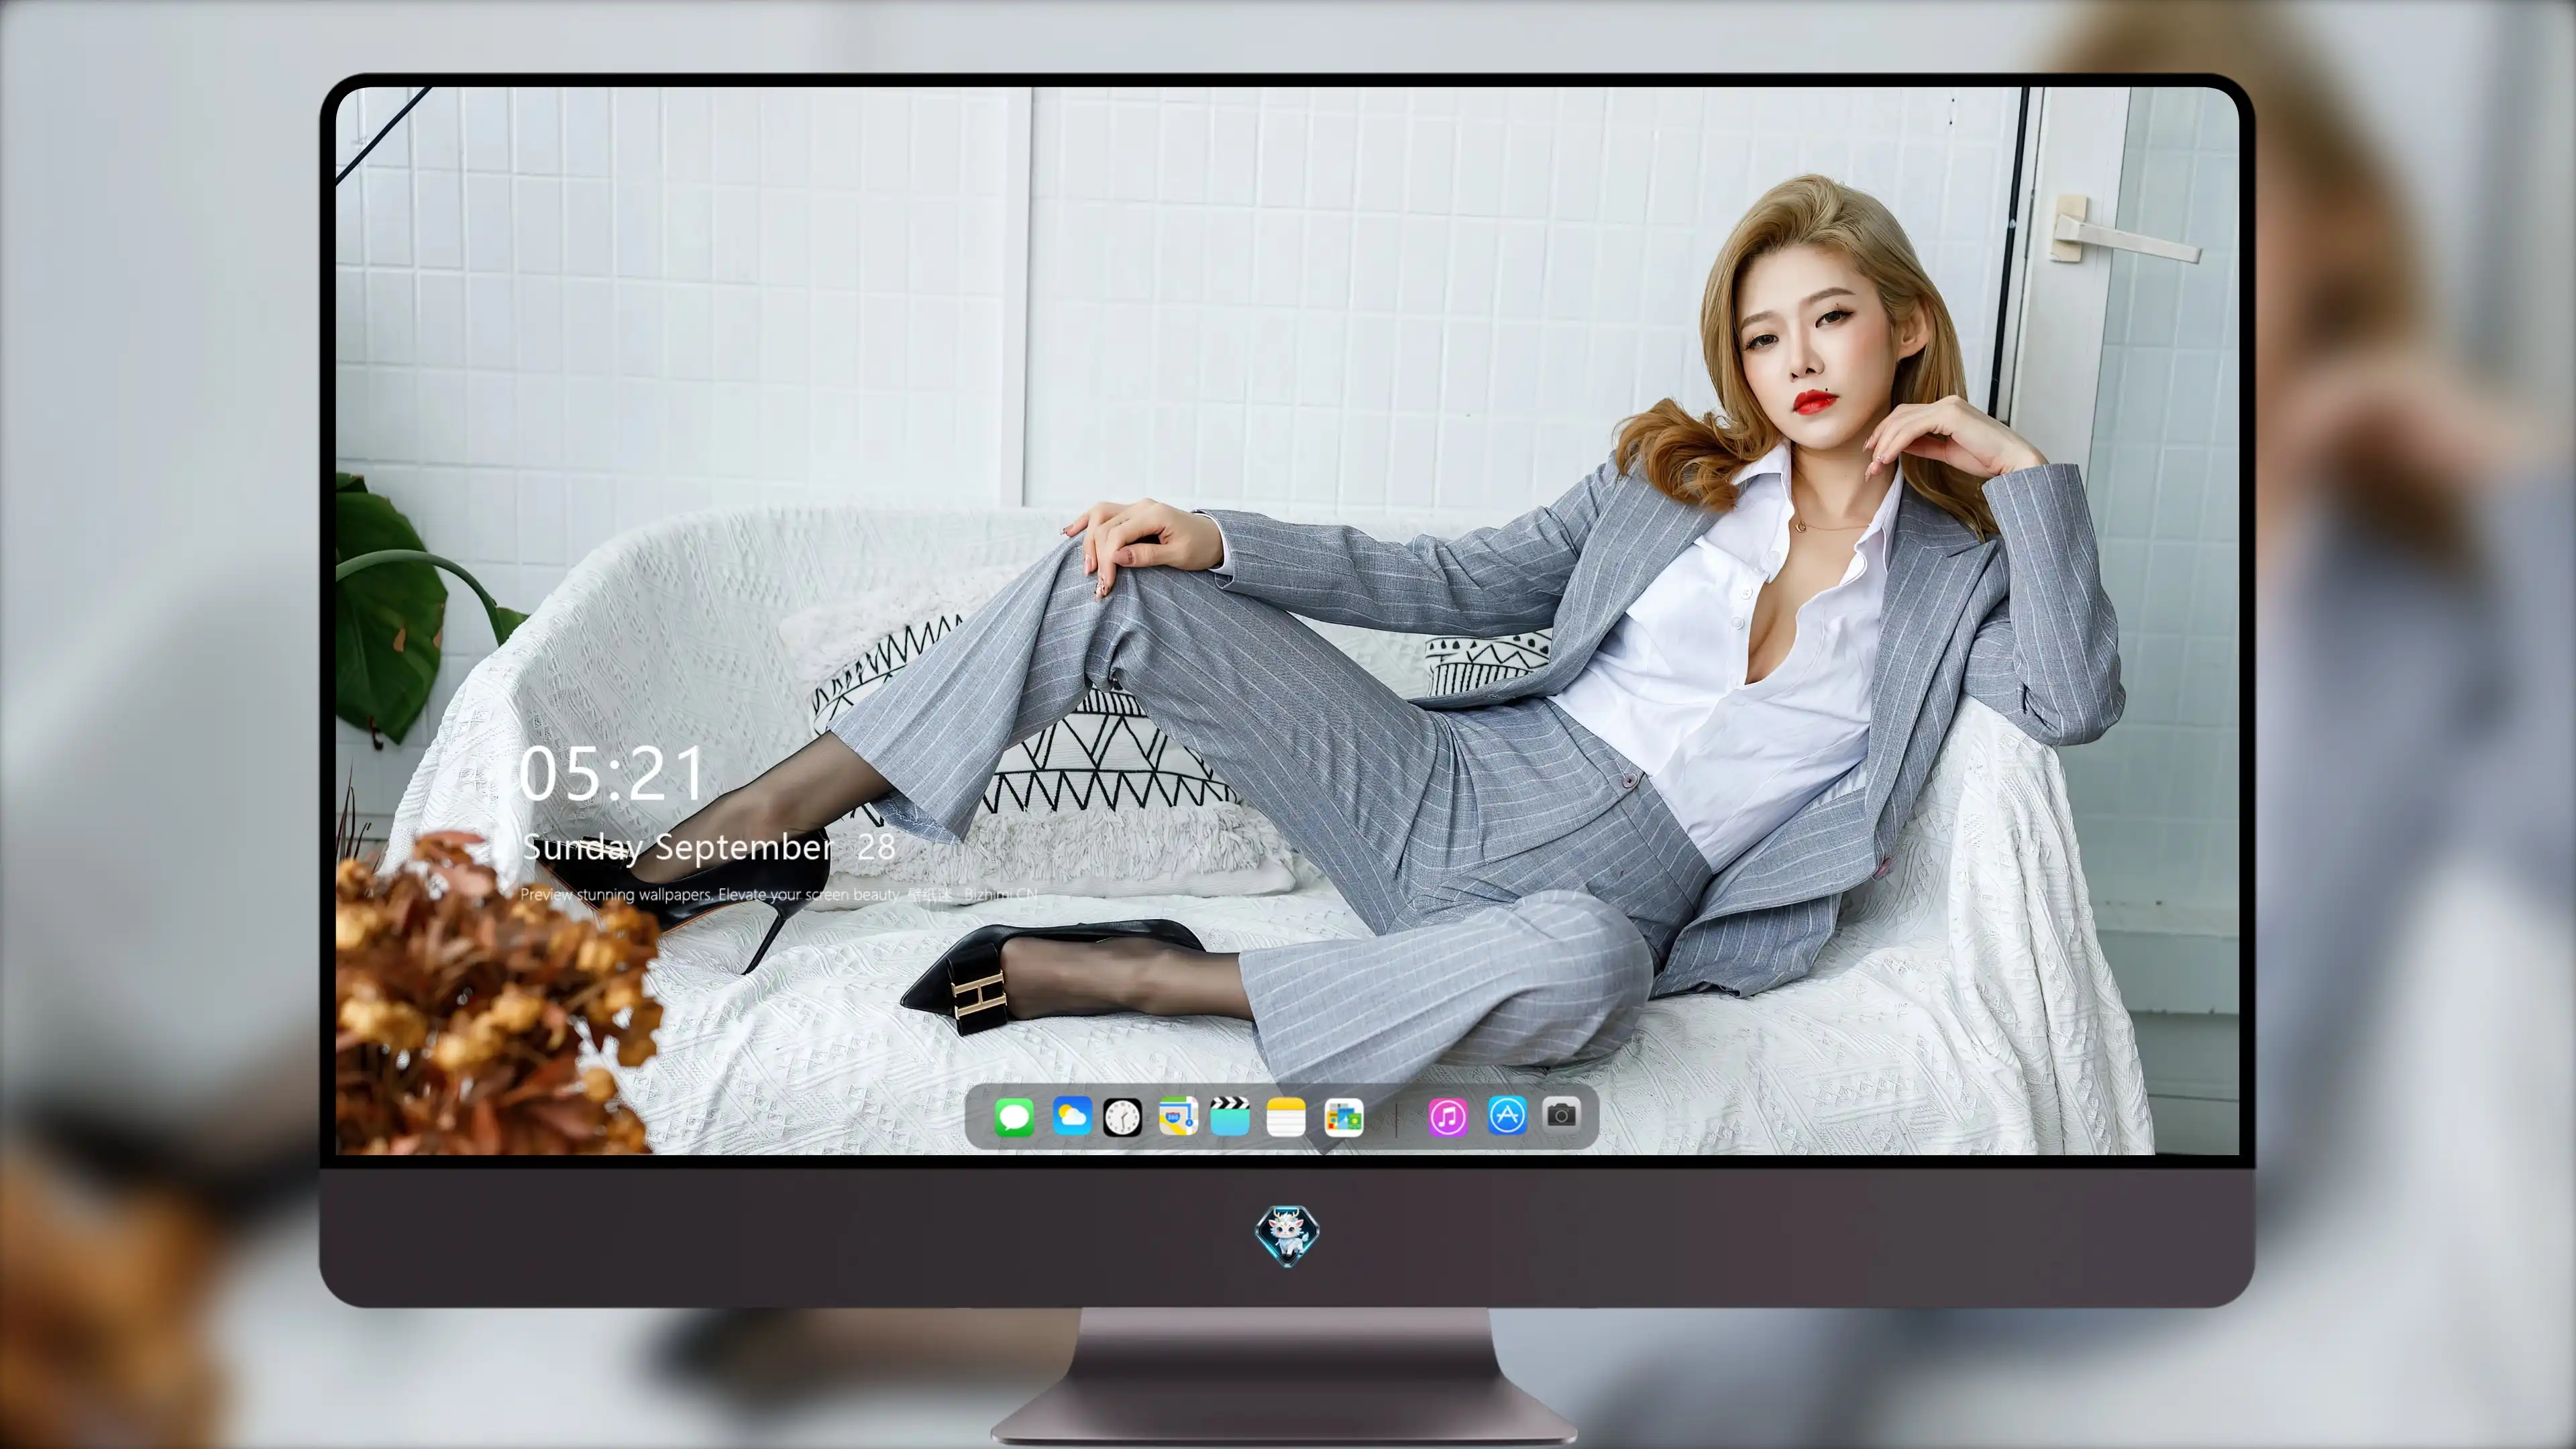Click the 05:21 clock display

tap(611, 774)
